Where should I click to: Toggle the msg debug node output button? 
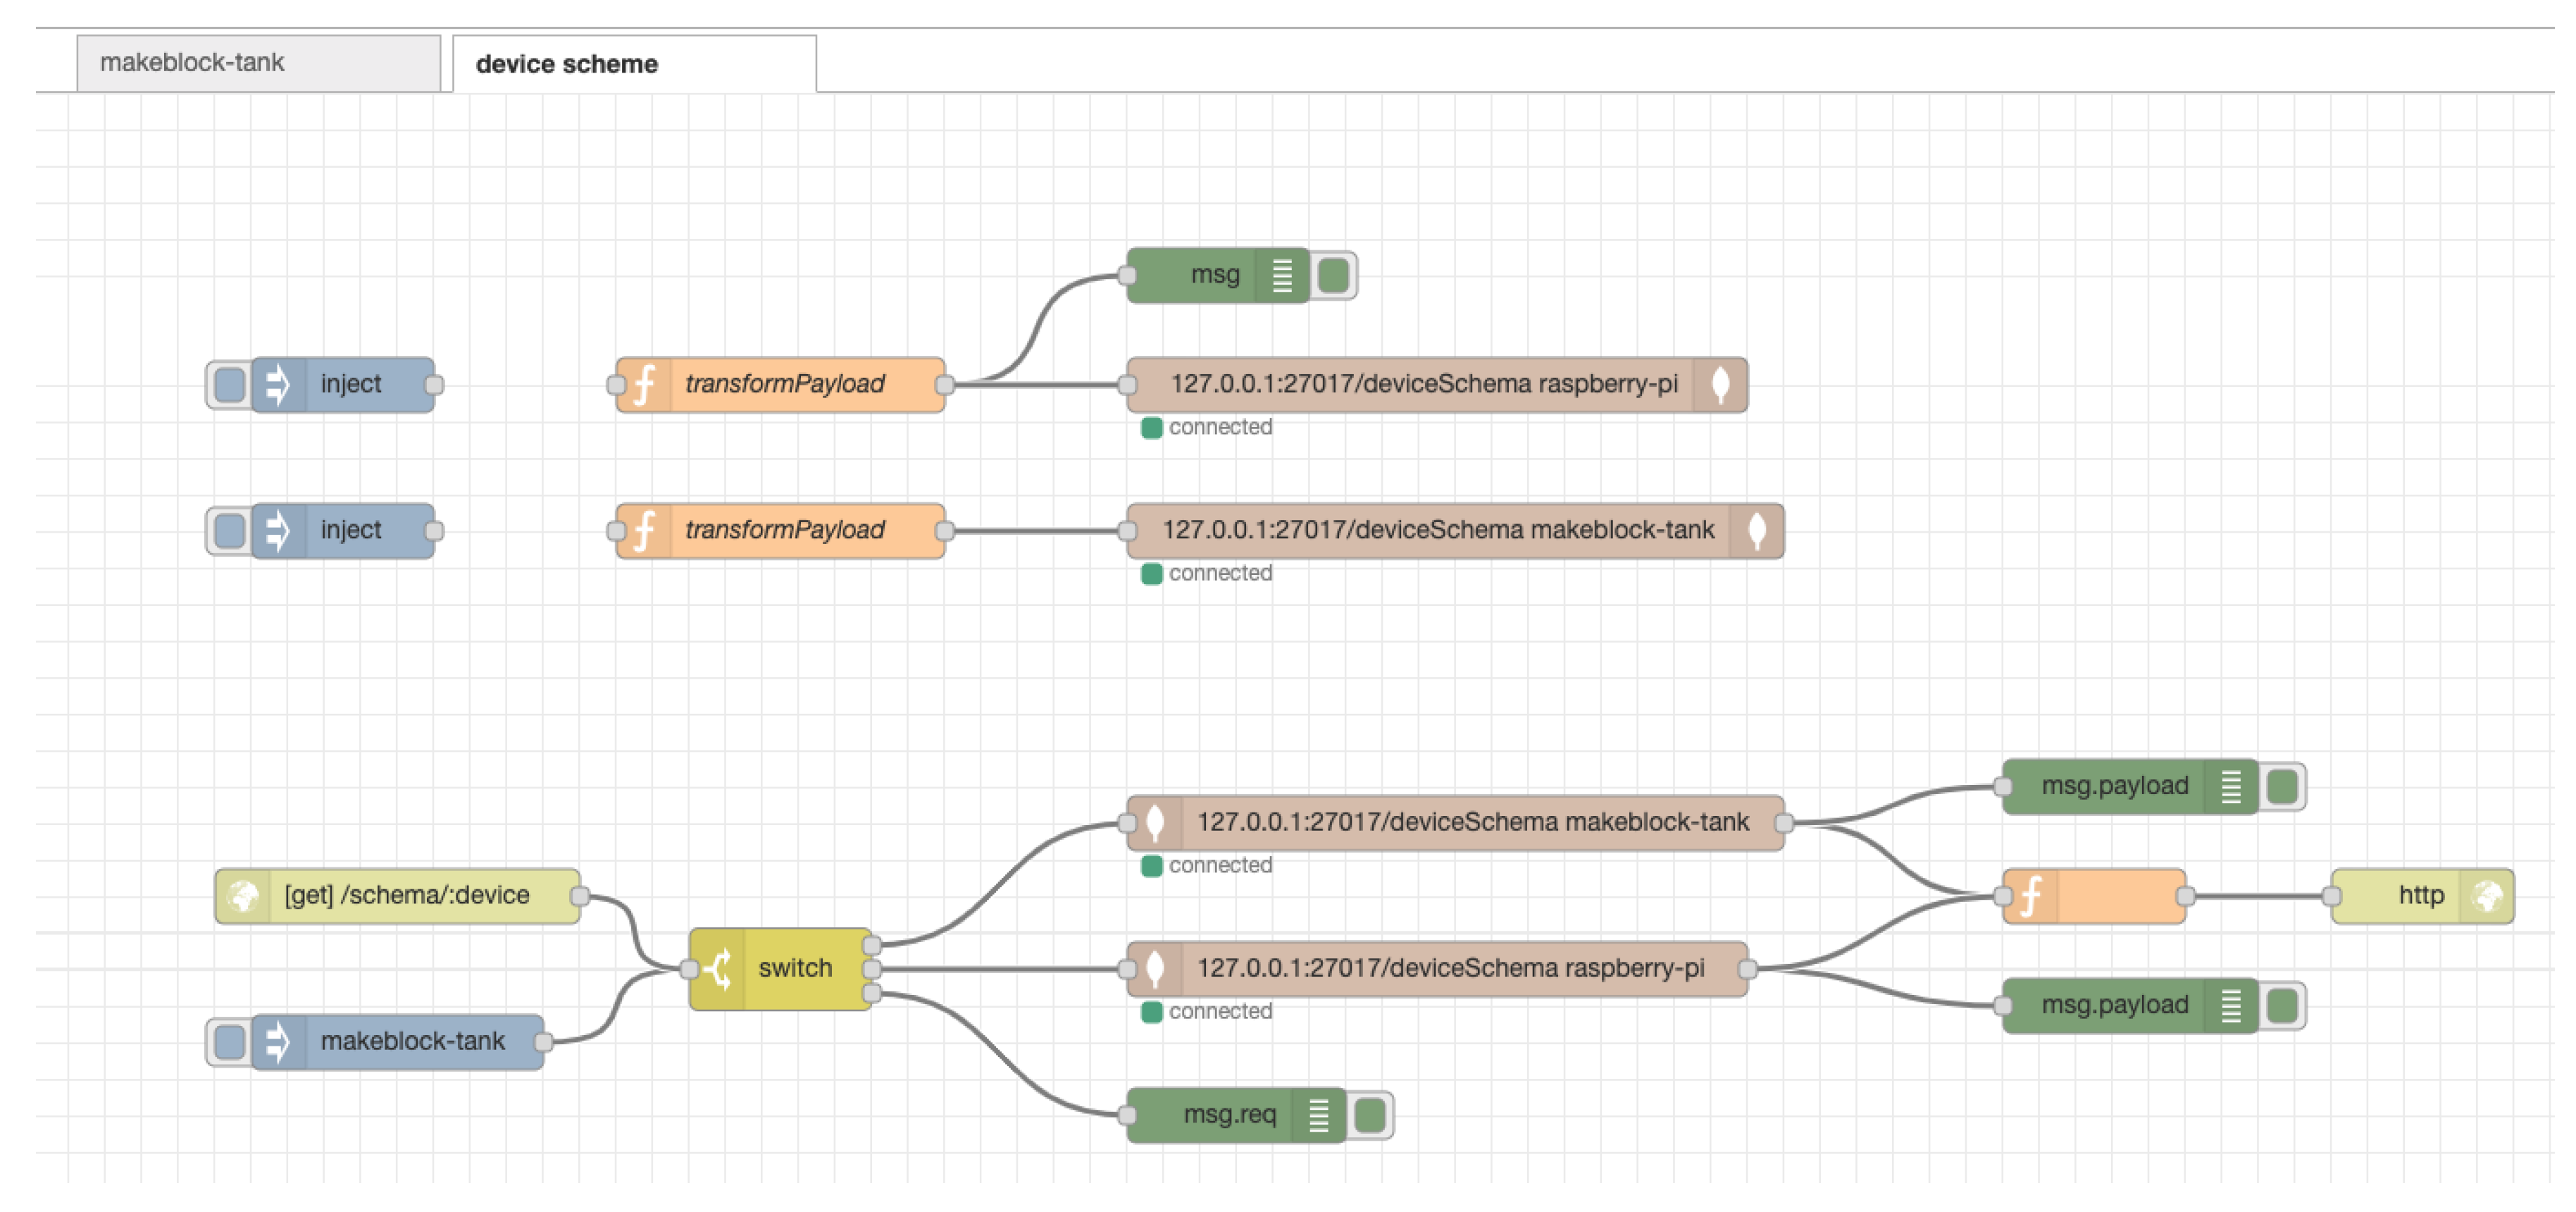1334,275
